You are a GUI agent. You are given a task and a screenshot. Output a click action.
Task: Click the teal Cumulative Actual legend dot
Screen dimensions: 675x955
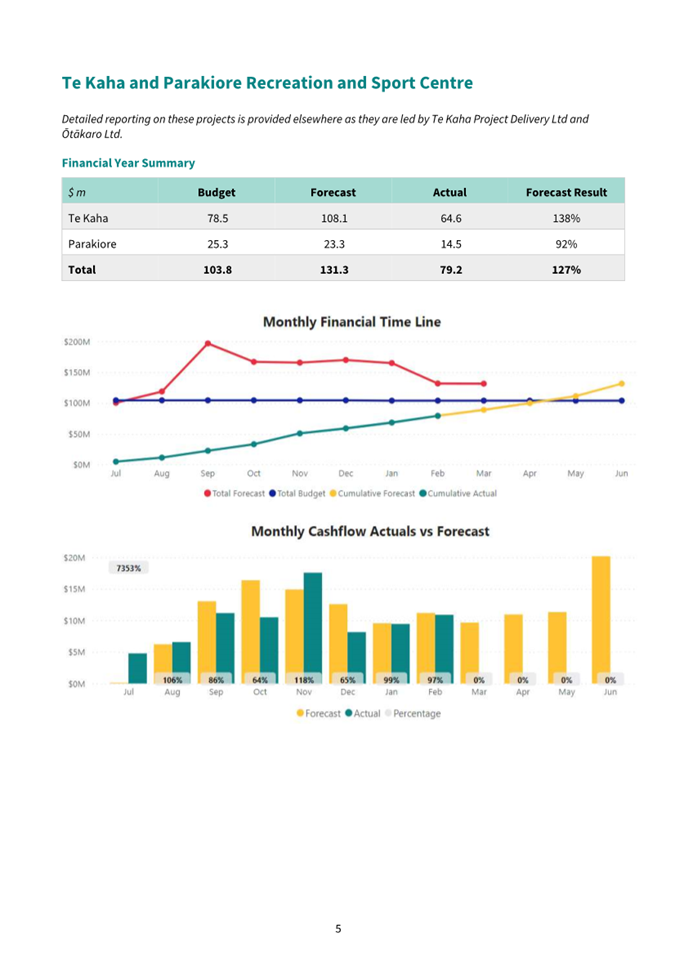point(423,493)
